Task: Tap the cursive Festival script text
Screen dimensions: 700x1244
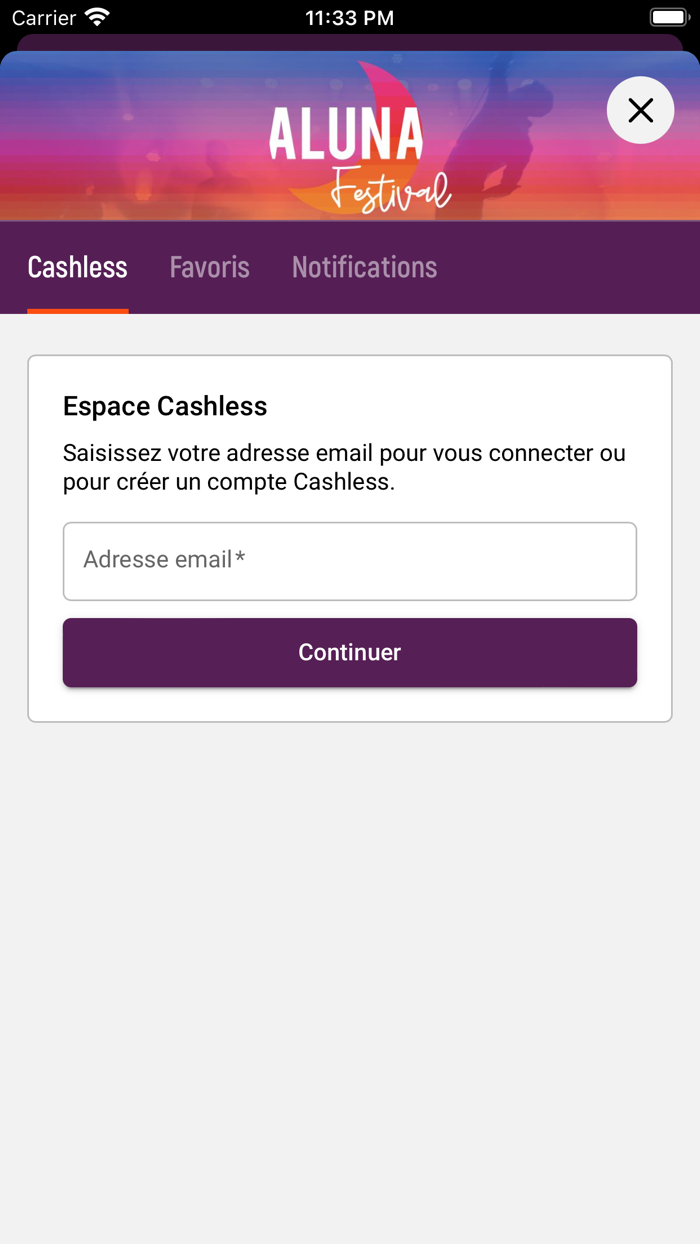Action: click(390, 188)
